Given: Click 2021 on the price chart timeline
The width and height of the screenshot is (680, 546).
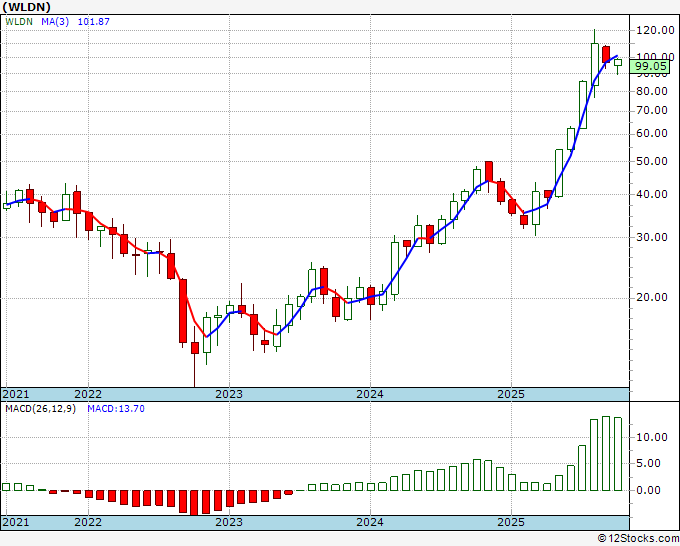Looking at the screenshot, I should [16, 394].
